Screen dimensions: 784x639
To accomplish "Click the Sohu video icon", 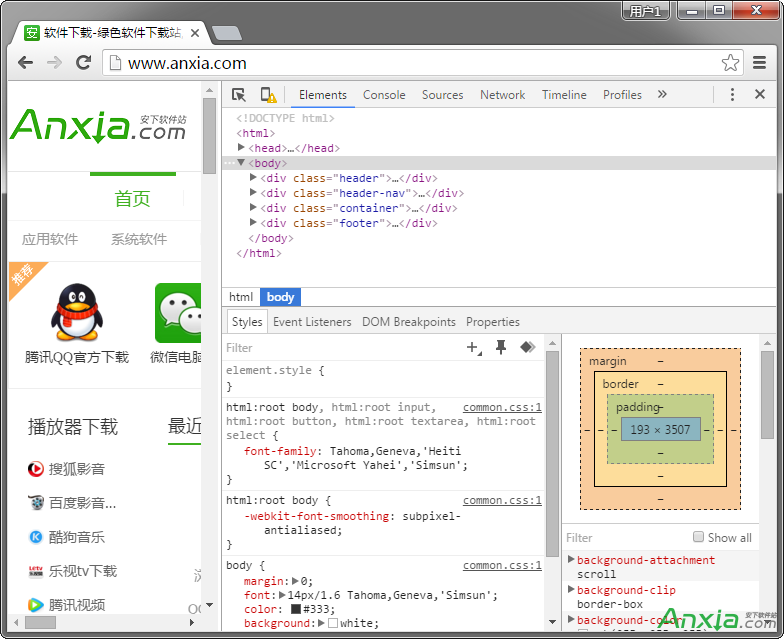I will [36, 469].
